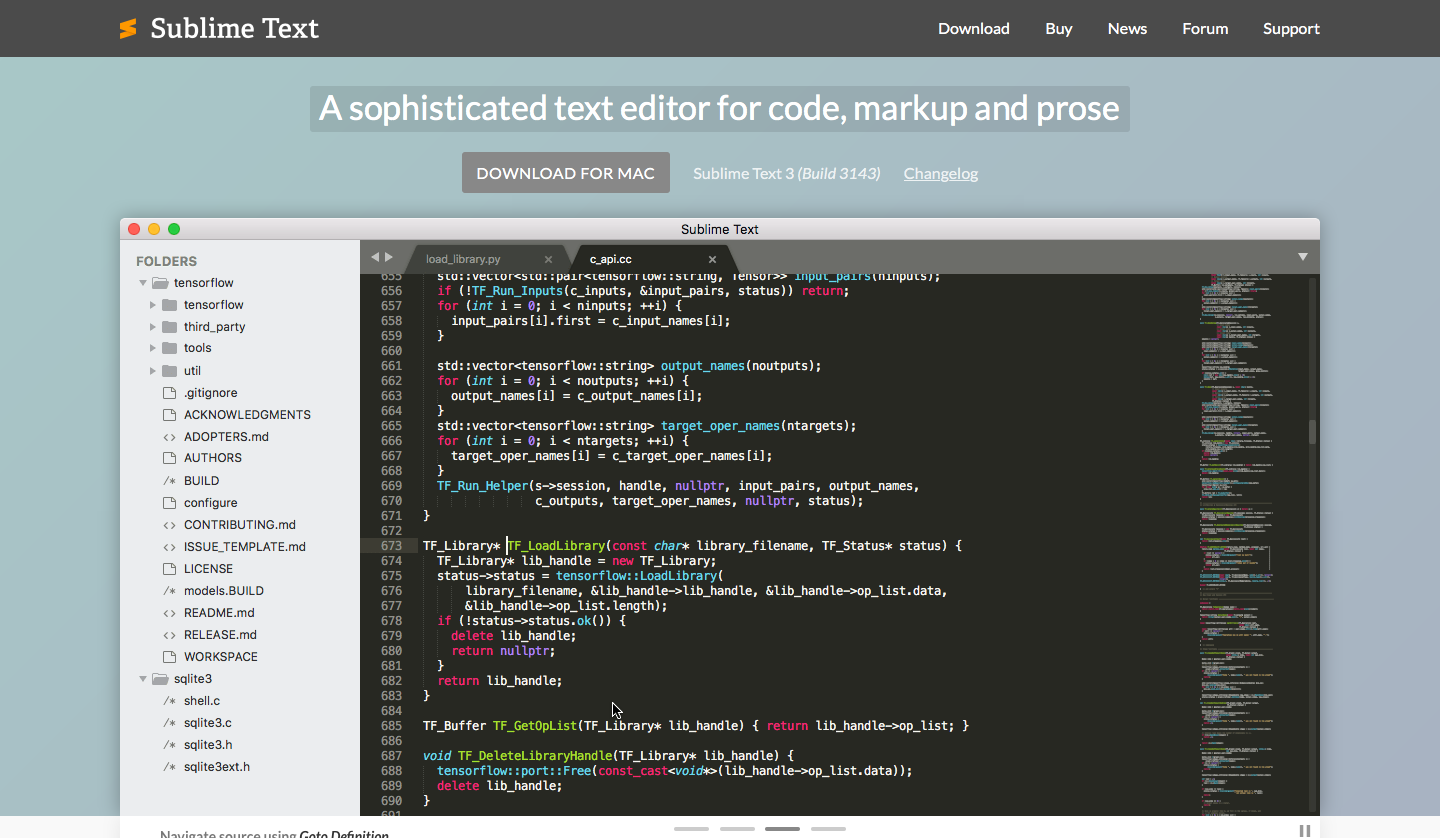This screenshot has width=1440, height=838.
Task: Switch to the load_library.py tab
Action: pyautogui.click(x=463, y=259)
